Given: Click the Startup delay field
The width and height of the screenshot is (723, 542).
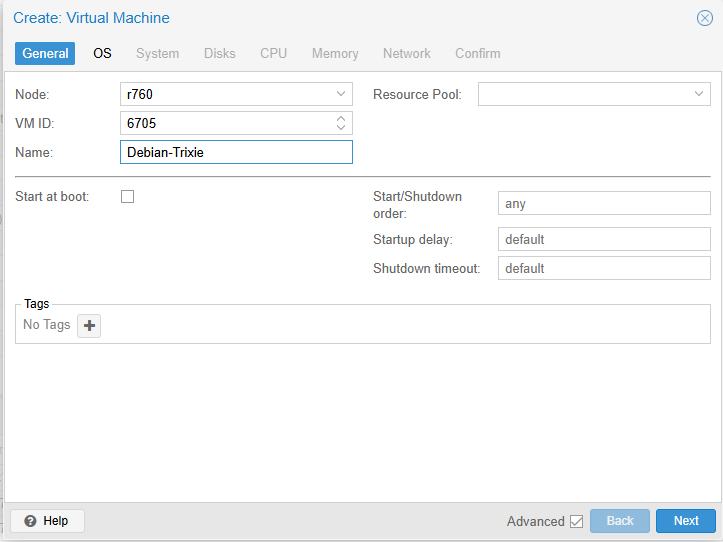Looking at the screenshot, I should [x=604, y=240].
